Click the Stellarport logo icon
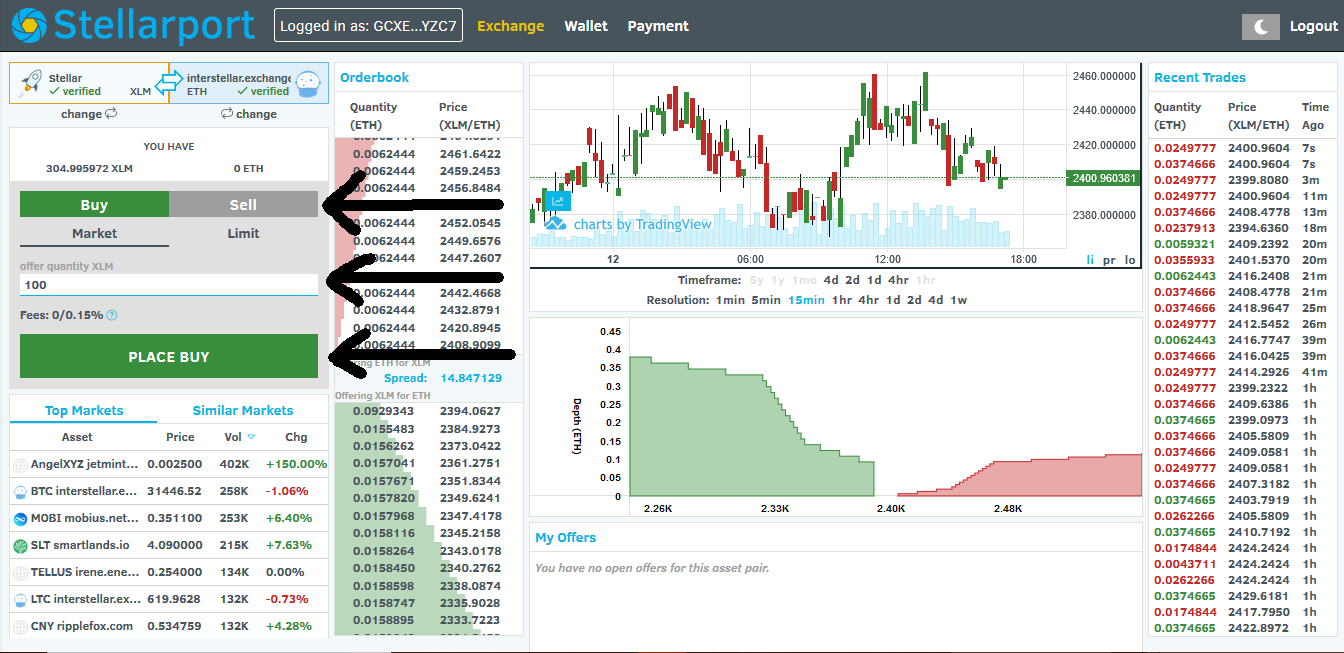This screenshot has width=1344, height=653. tap(28, 25)
